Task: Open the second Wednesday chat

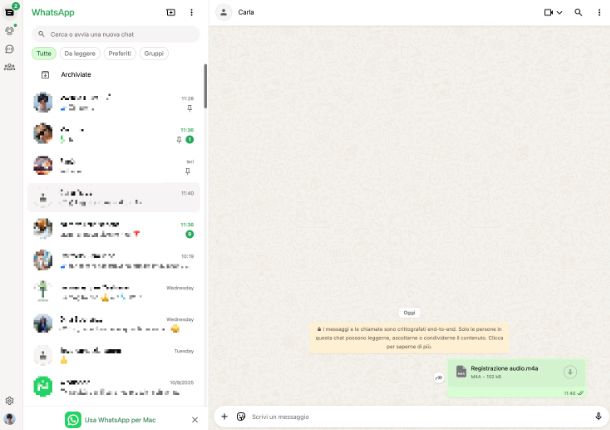Action: click(x=114, y=324)
